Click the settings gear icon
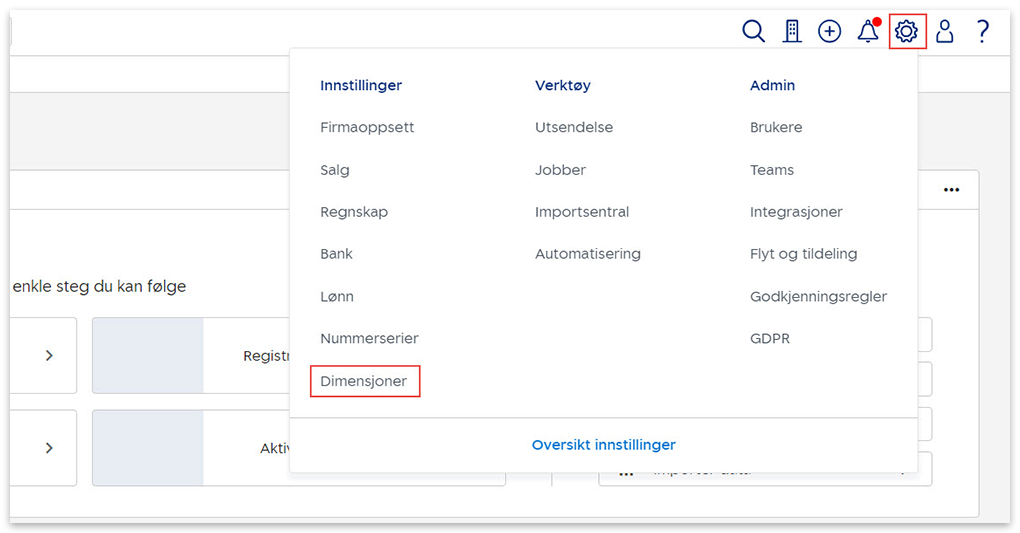1020x533 pixels. coord(907,32)
